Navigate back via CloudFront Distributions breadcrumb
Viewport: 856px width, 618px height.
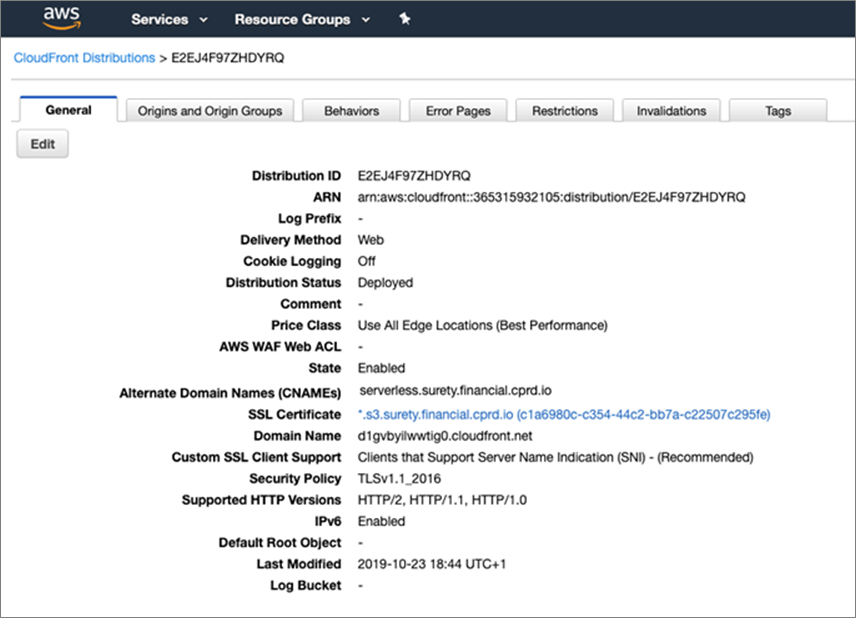pyautogui.click(x=84, y=58)
